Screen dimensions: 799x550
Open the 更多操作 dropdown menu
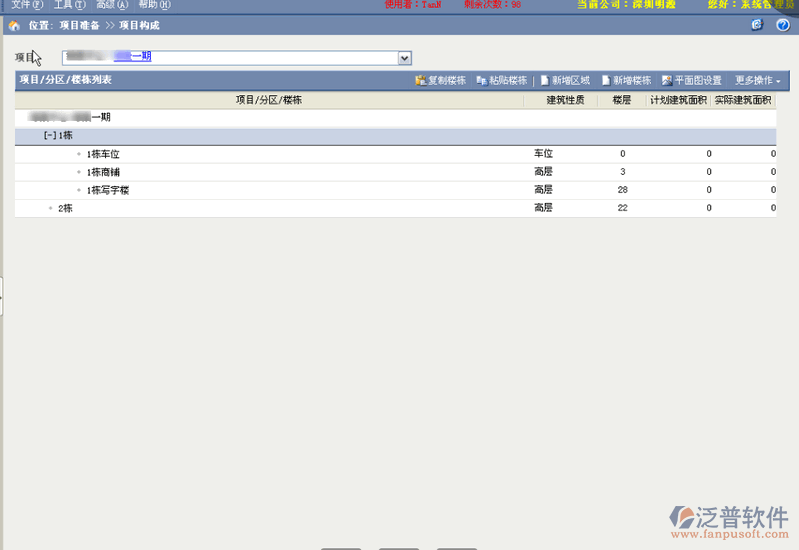coord(757,80)
